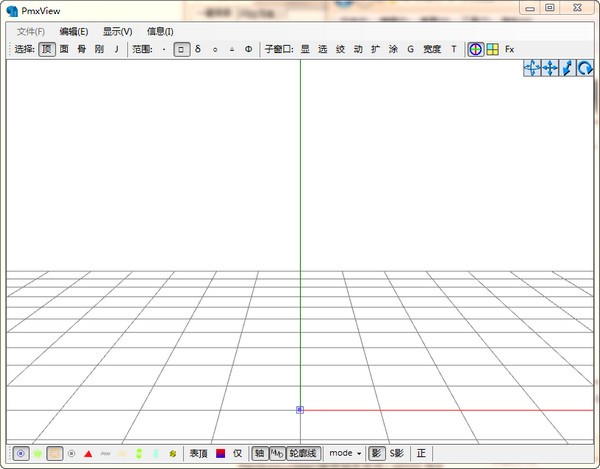Select the square range selection box
This screenshot has height=469, width=600.
tap(181, 49)
